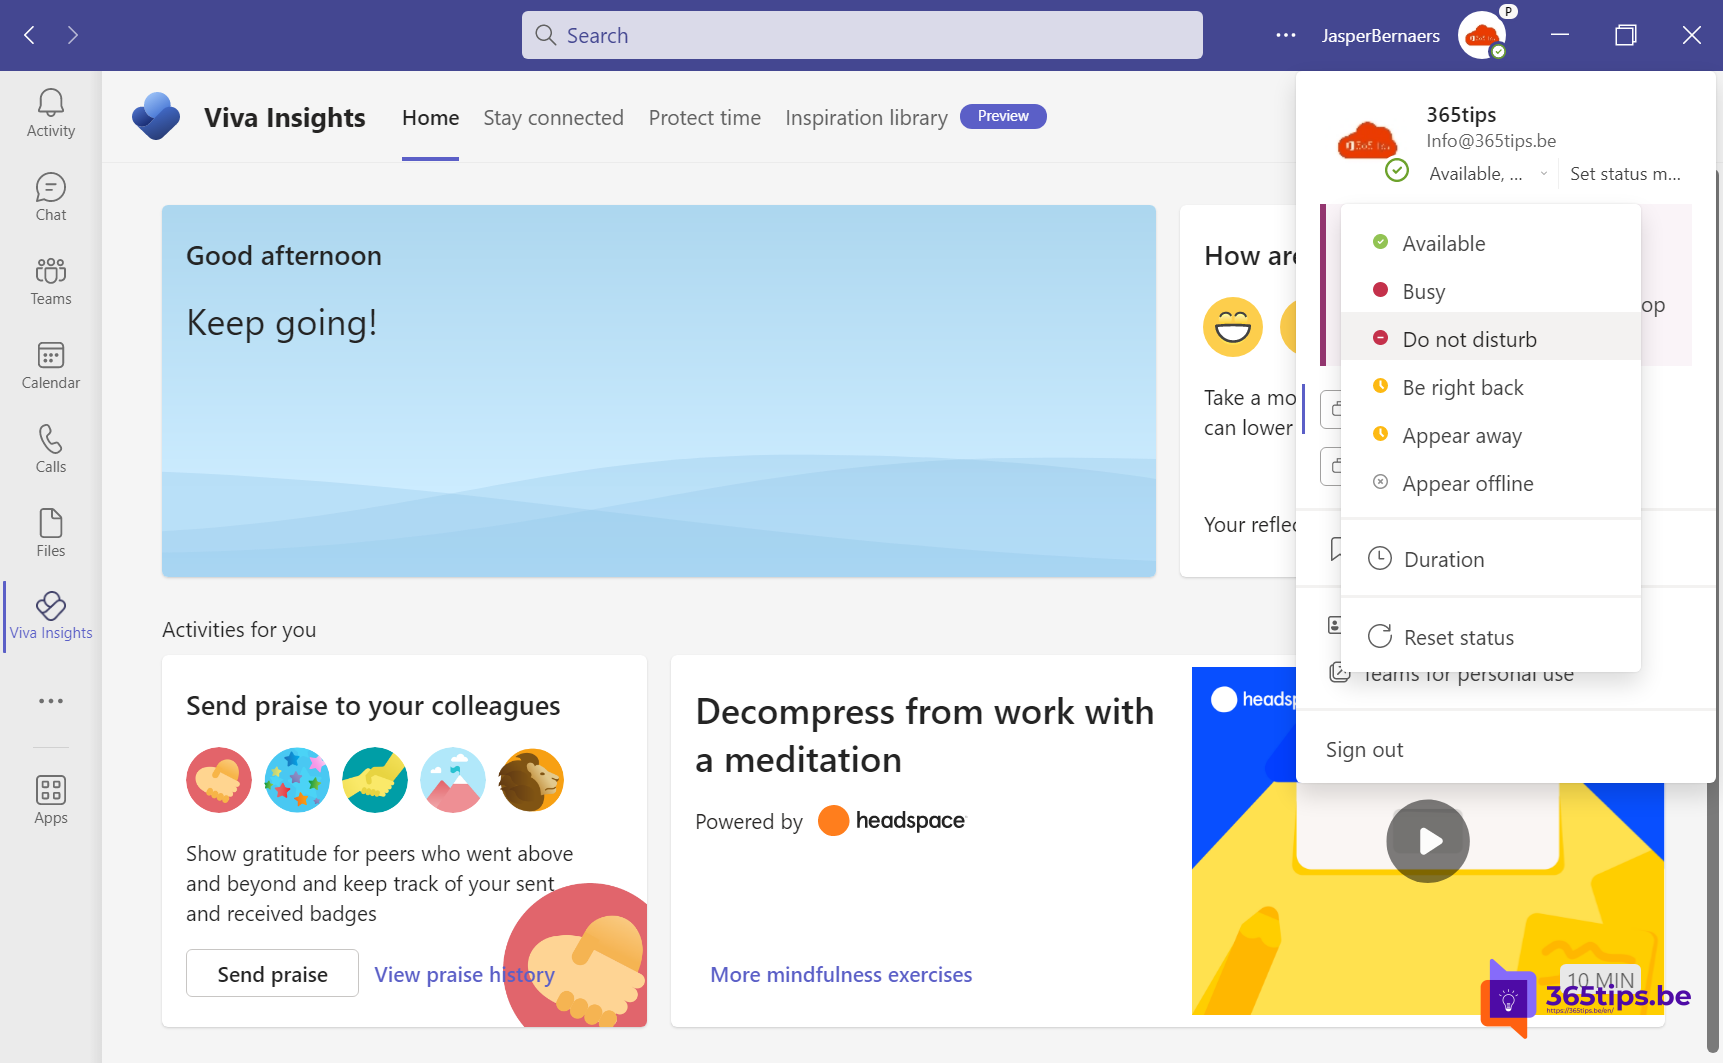Show more apps ellipsis in sidebar

(51, 701)
